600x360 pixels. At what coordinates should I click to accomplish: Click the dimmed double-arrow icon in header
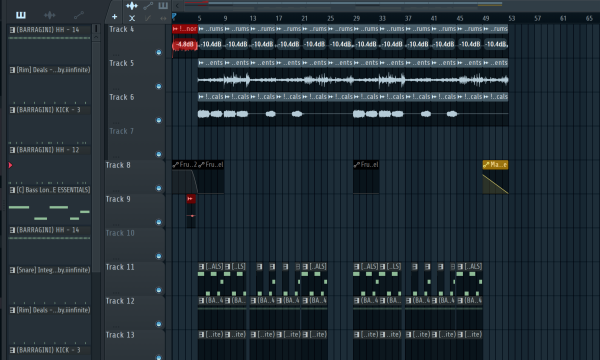(x=163, y=18)
